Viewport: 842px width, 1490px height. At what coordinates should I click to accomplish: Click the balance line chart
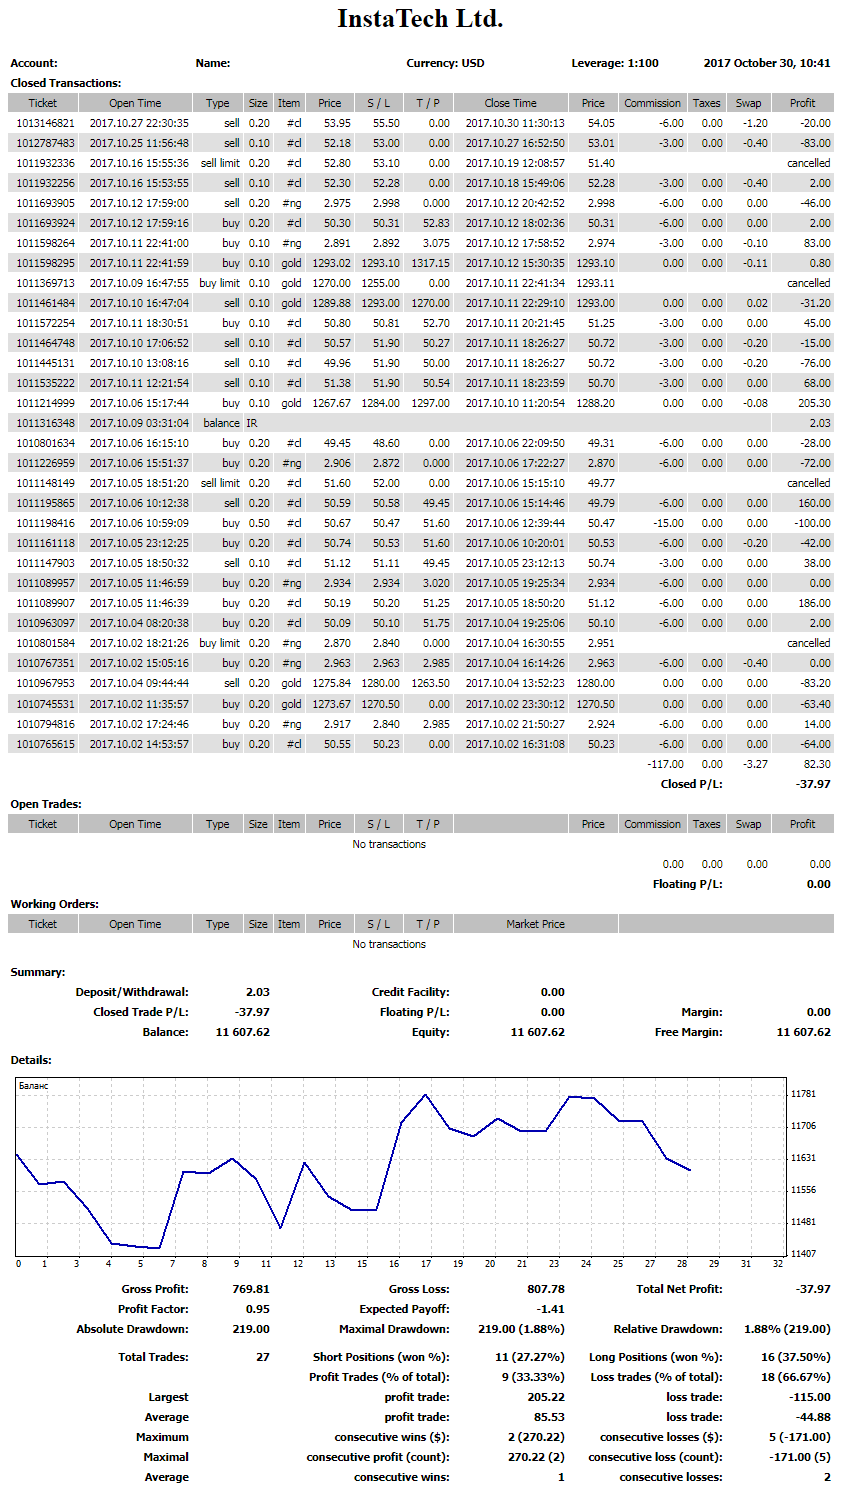[x=401, y=1167]
